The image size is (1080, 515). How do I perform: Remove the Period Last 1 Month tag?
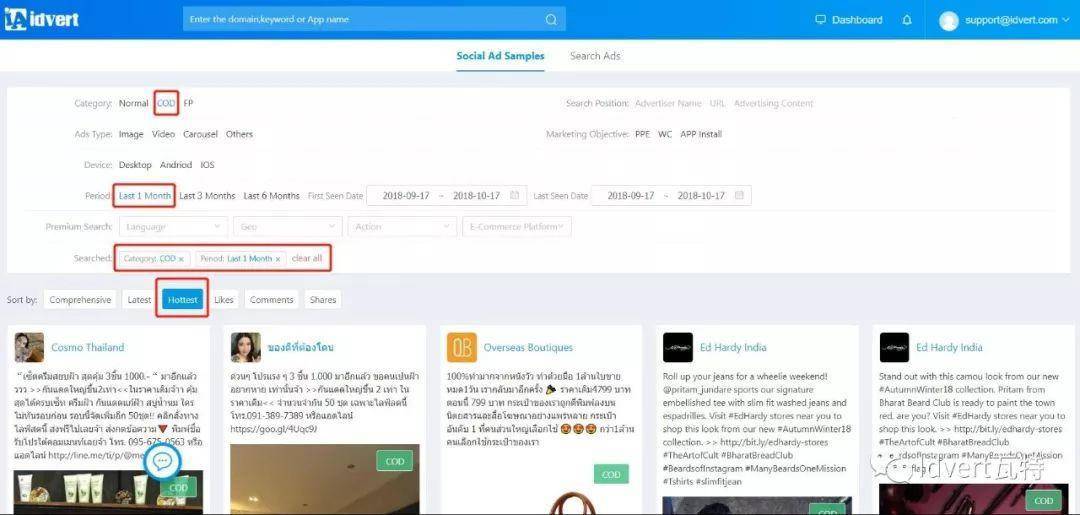click(278, 259)
